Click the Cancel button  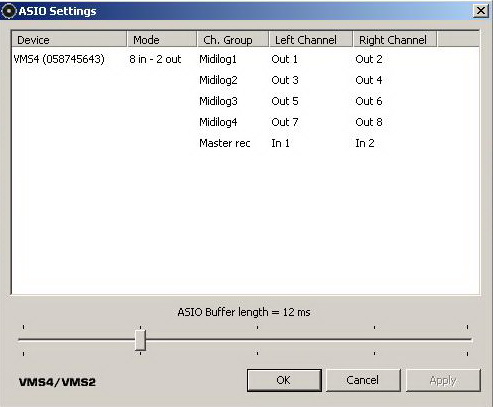[363, 380]
